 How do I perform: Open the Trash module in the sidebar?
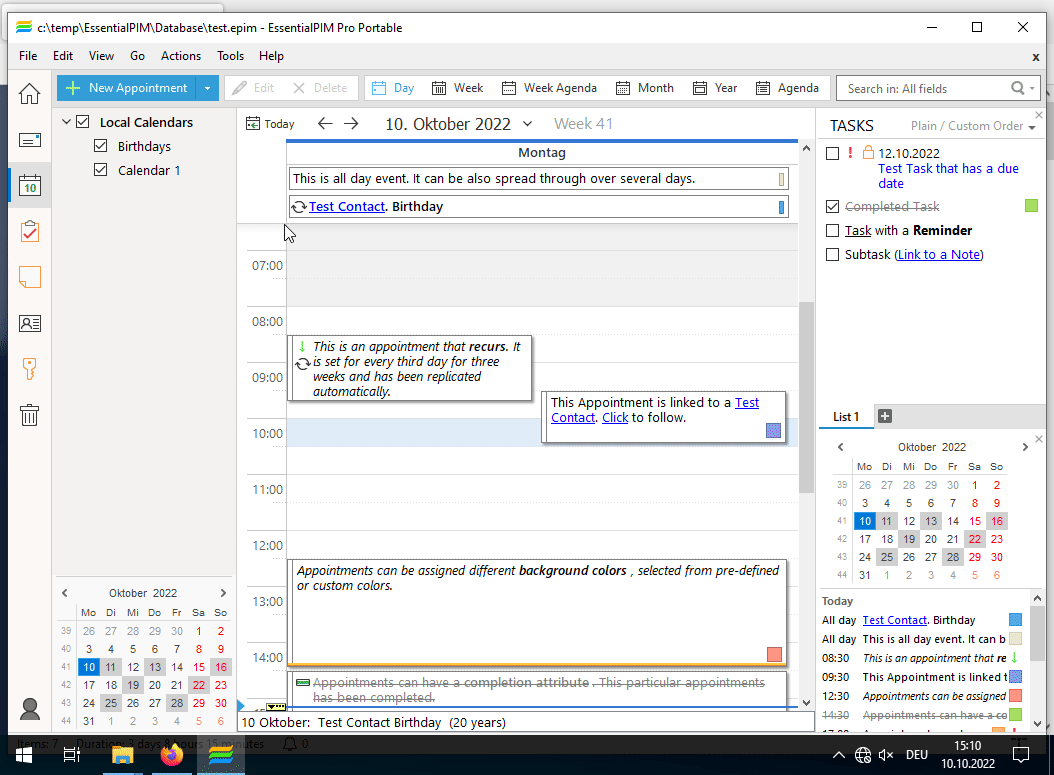(x=29, y=415)
